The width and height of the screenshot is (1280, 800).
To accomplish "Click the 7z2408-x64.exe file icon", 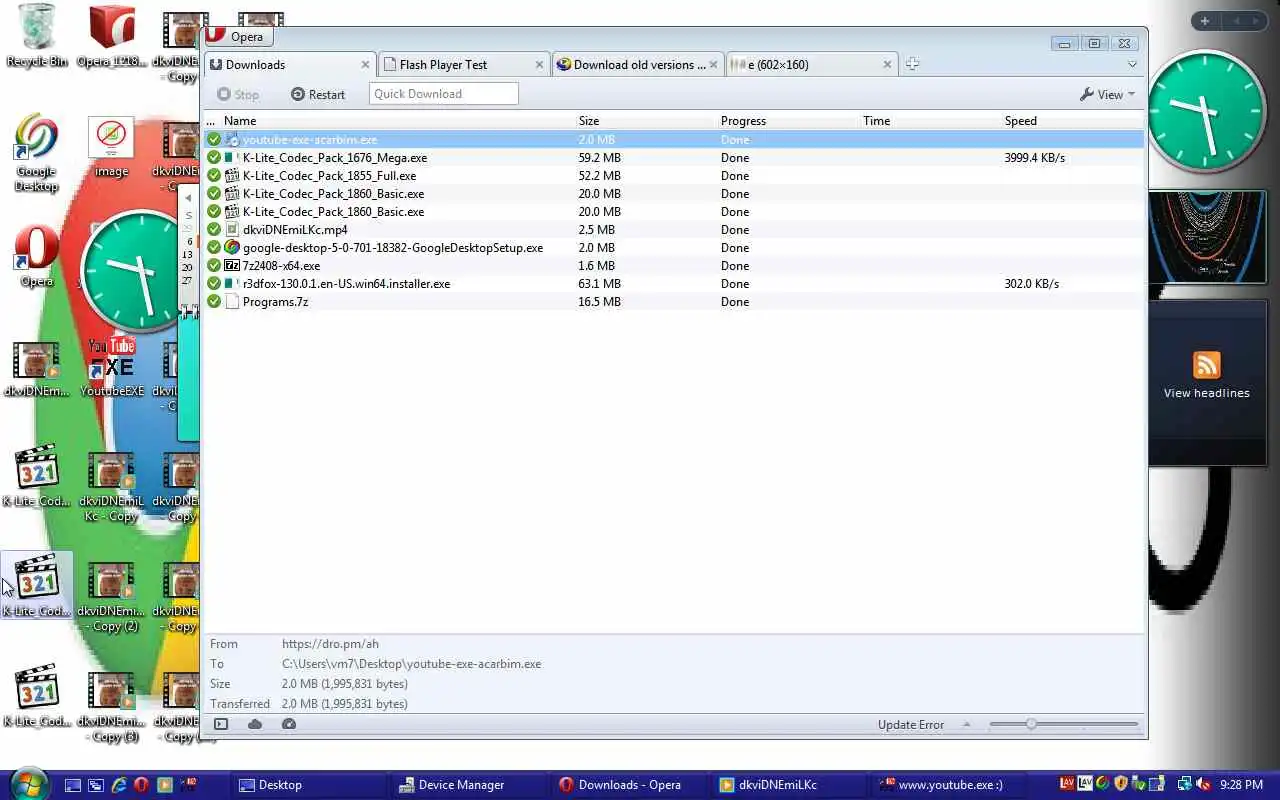I will tap(232, 266).
